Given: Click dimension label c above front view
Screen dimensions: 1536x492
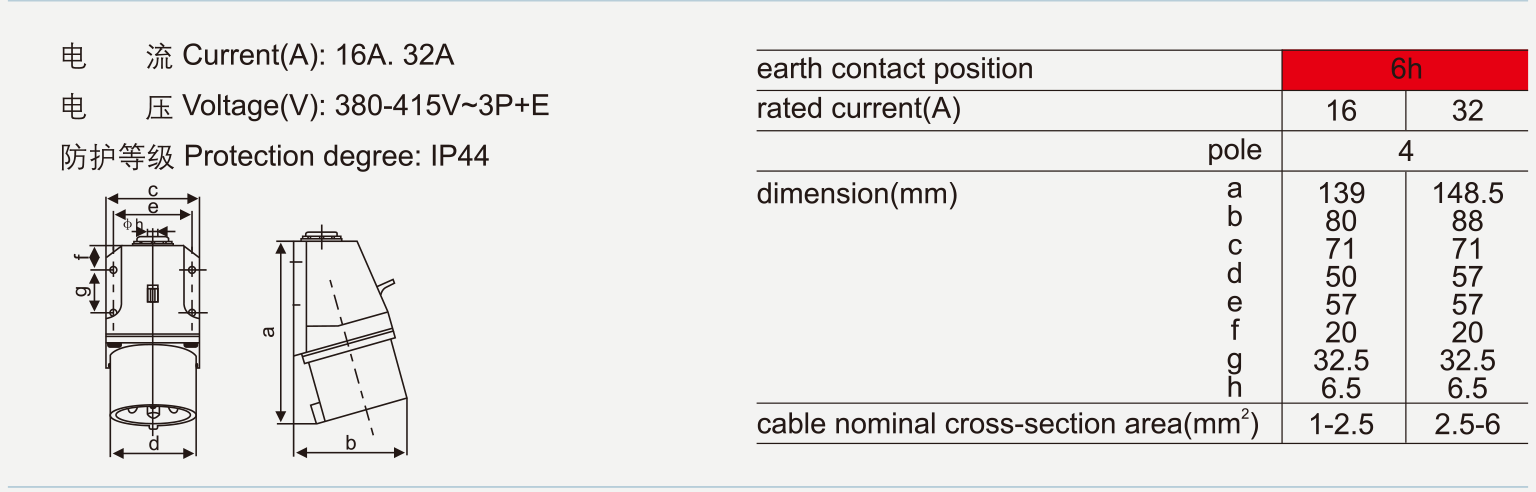Looking at the screenshot, I should [153, 189].
